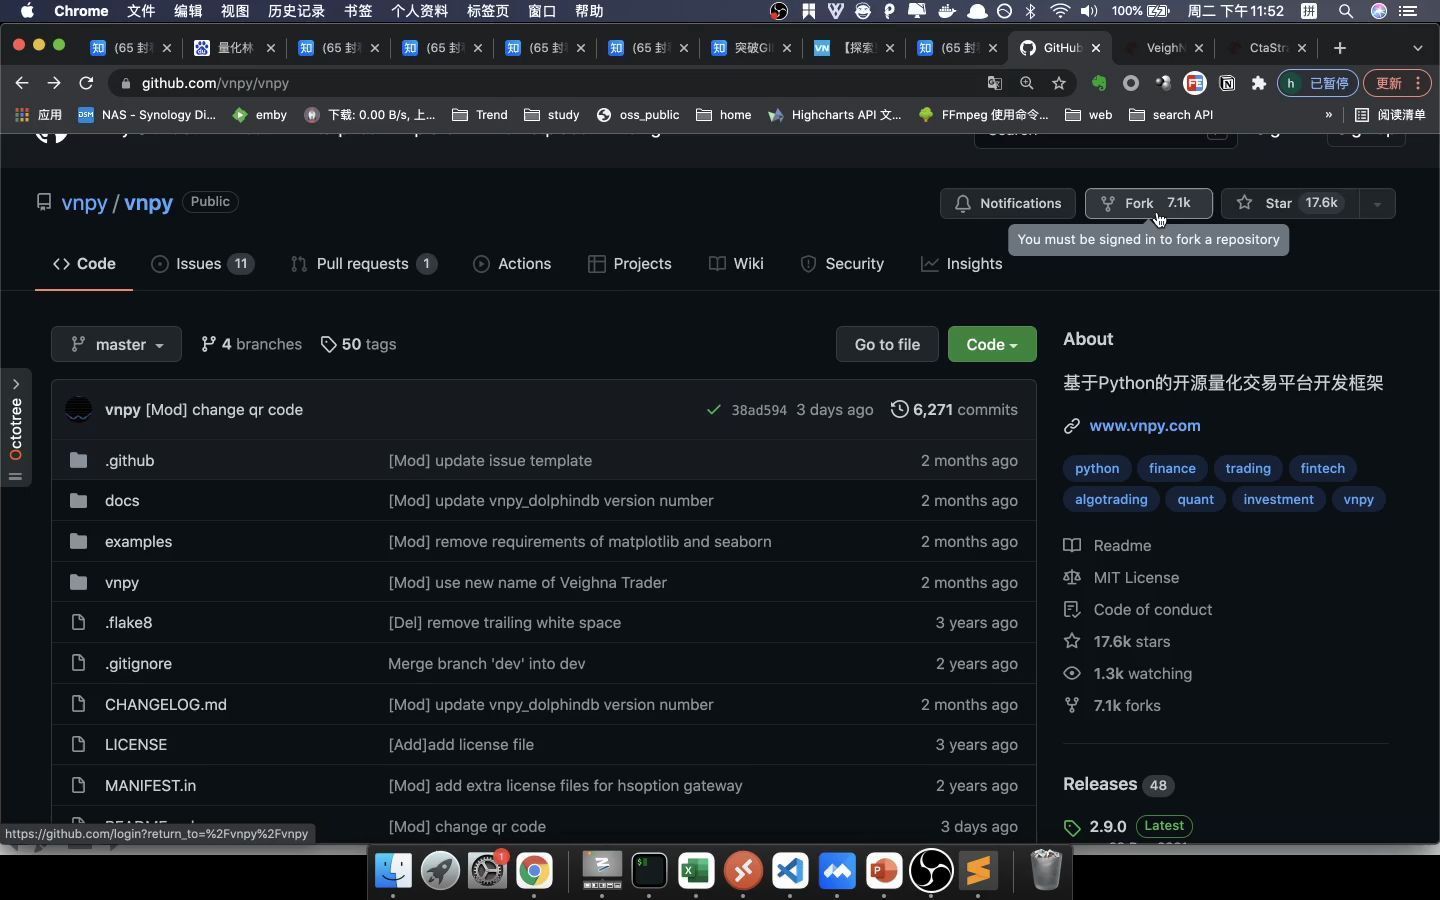
Task: Open the master branch selector
Action: pos(116,344)
